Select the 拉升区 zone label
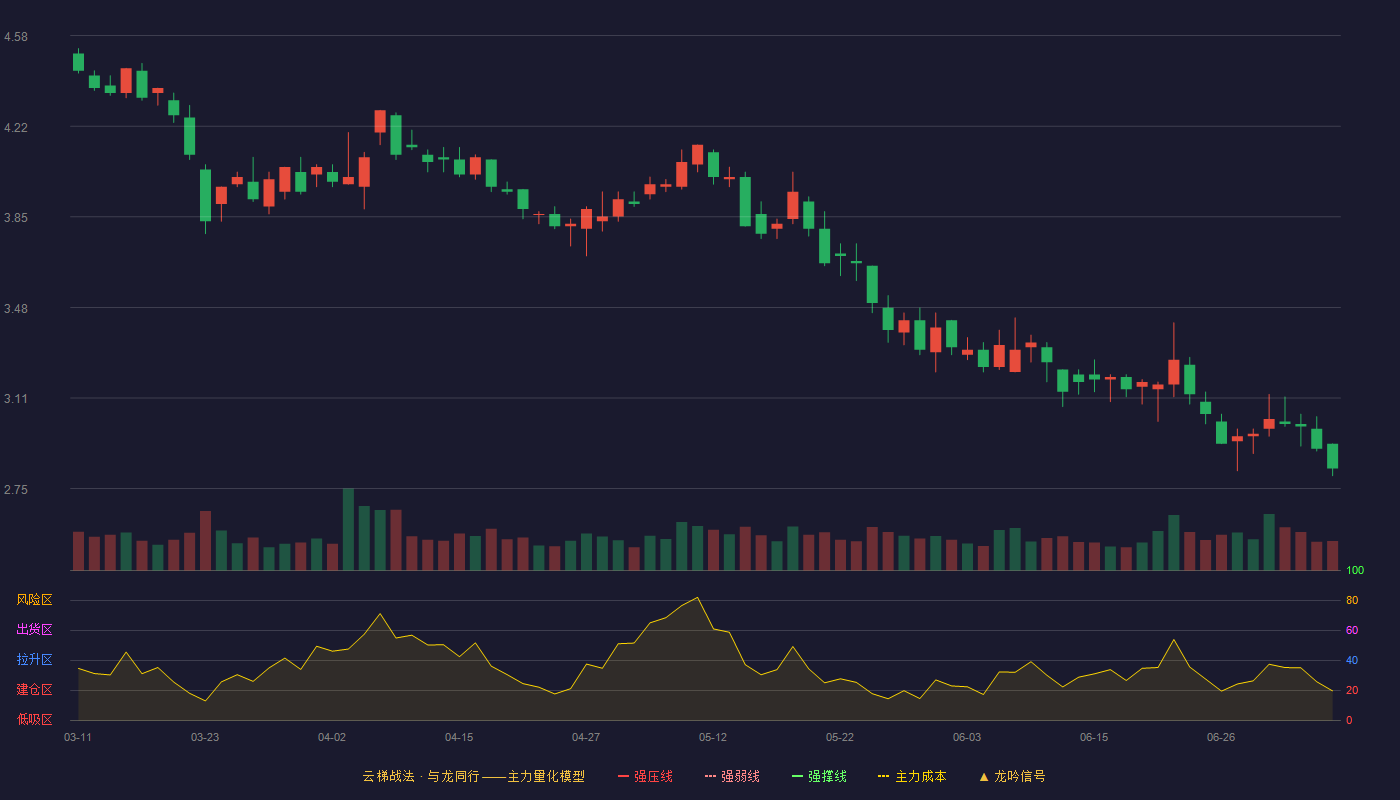Viewport: 1400px width, 800px height. click(34, 660)
